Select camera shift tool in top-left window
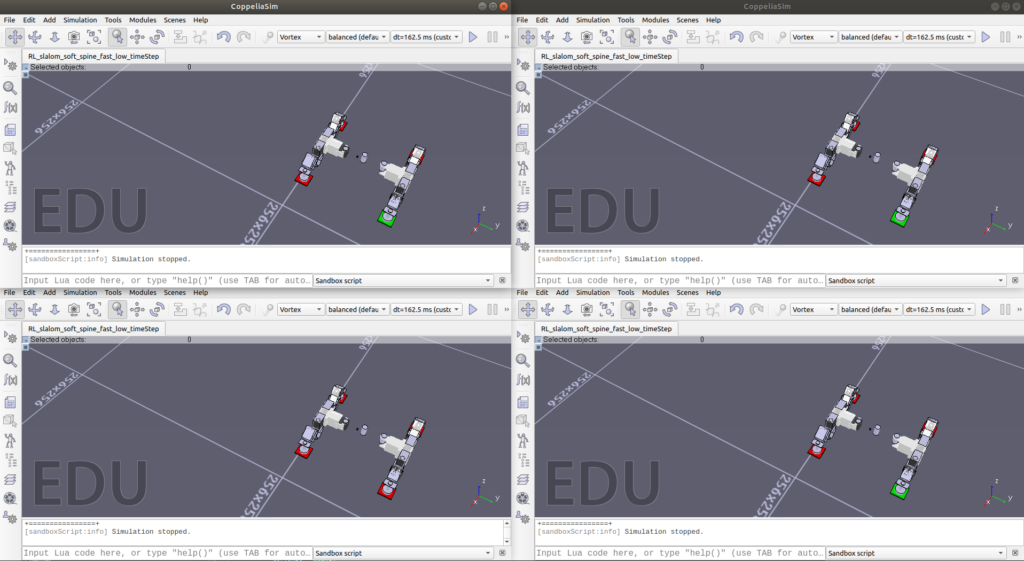Image resolution: width=1024 pixels, height=561 pixels. 54,37
